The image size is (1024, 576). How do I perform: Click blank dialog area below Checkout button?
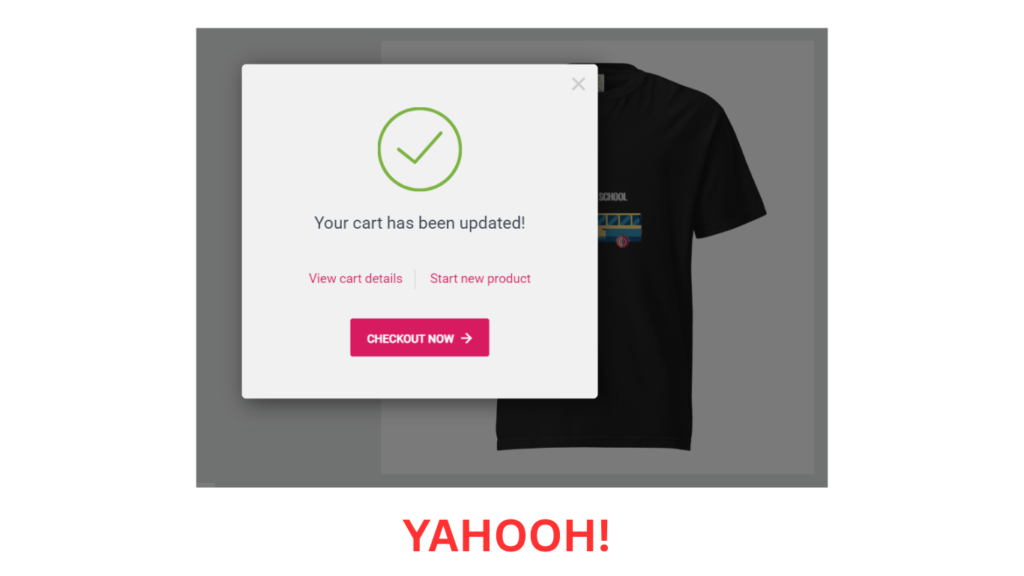(x=419, y=377)
